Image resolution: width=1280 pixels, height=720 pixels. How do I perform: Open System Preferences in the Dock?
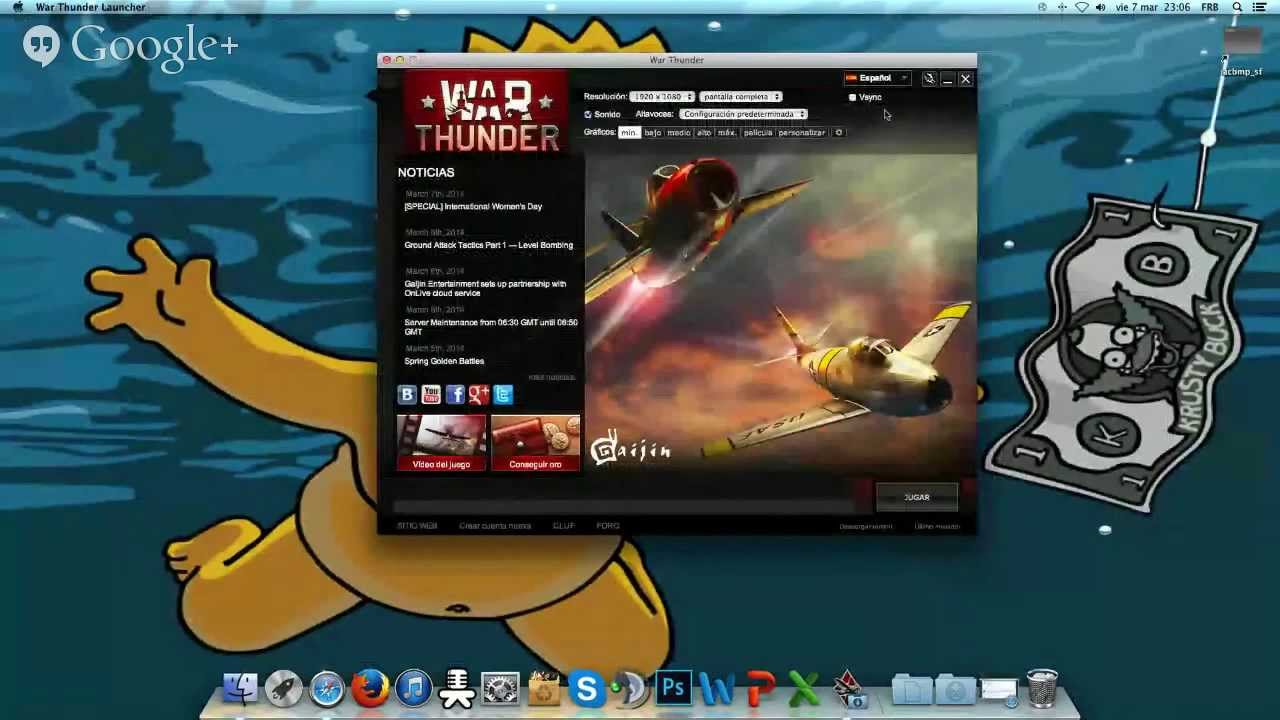(x=500, y=688)
